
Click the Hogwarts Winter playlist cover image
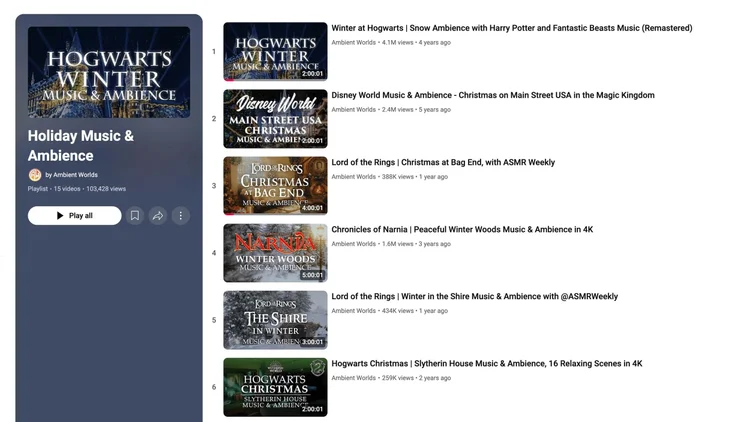coord(109,72)
